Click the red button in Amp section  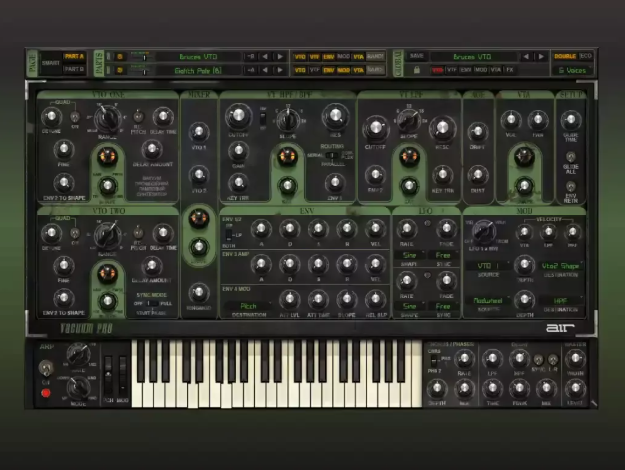coord(44,393)
